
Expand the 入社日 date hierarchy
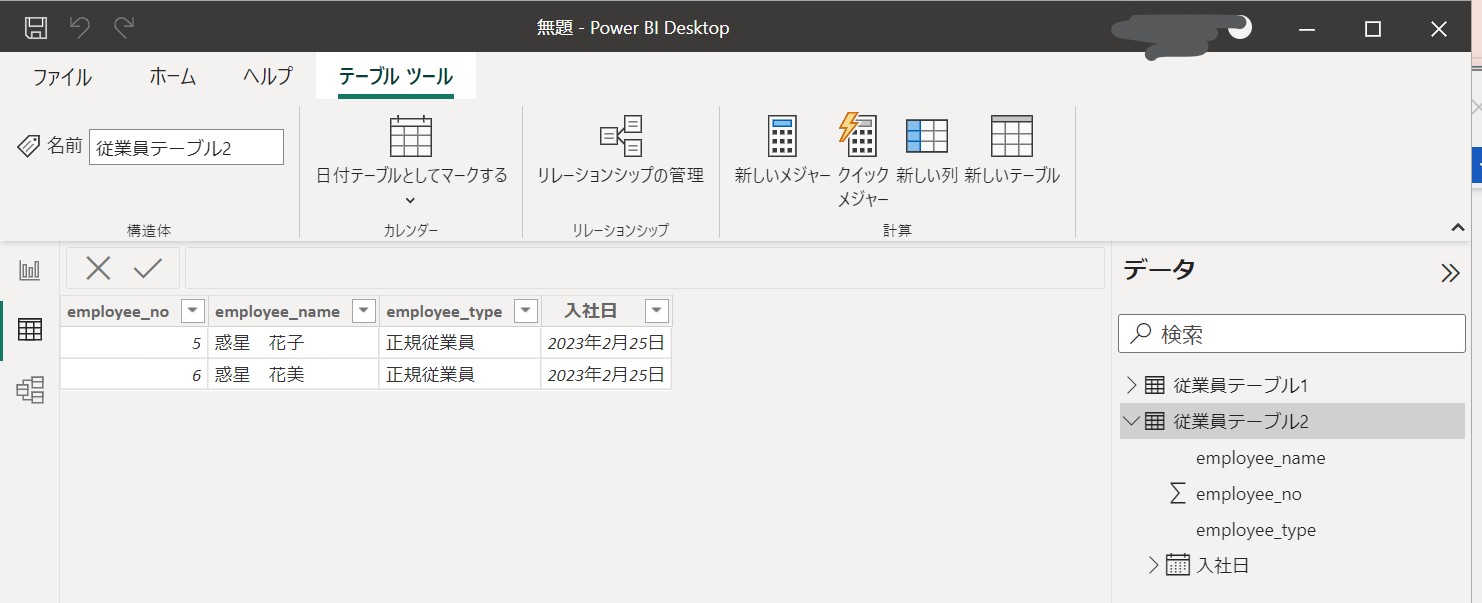tap(1154, 565)
